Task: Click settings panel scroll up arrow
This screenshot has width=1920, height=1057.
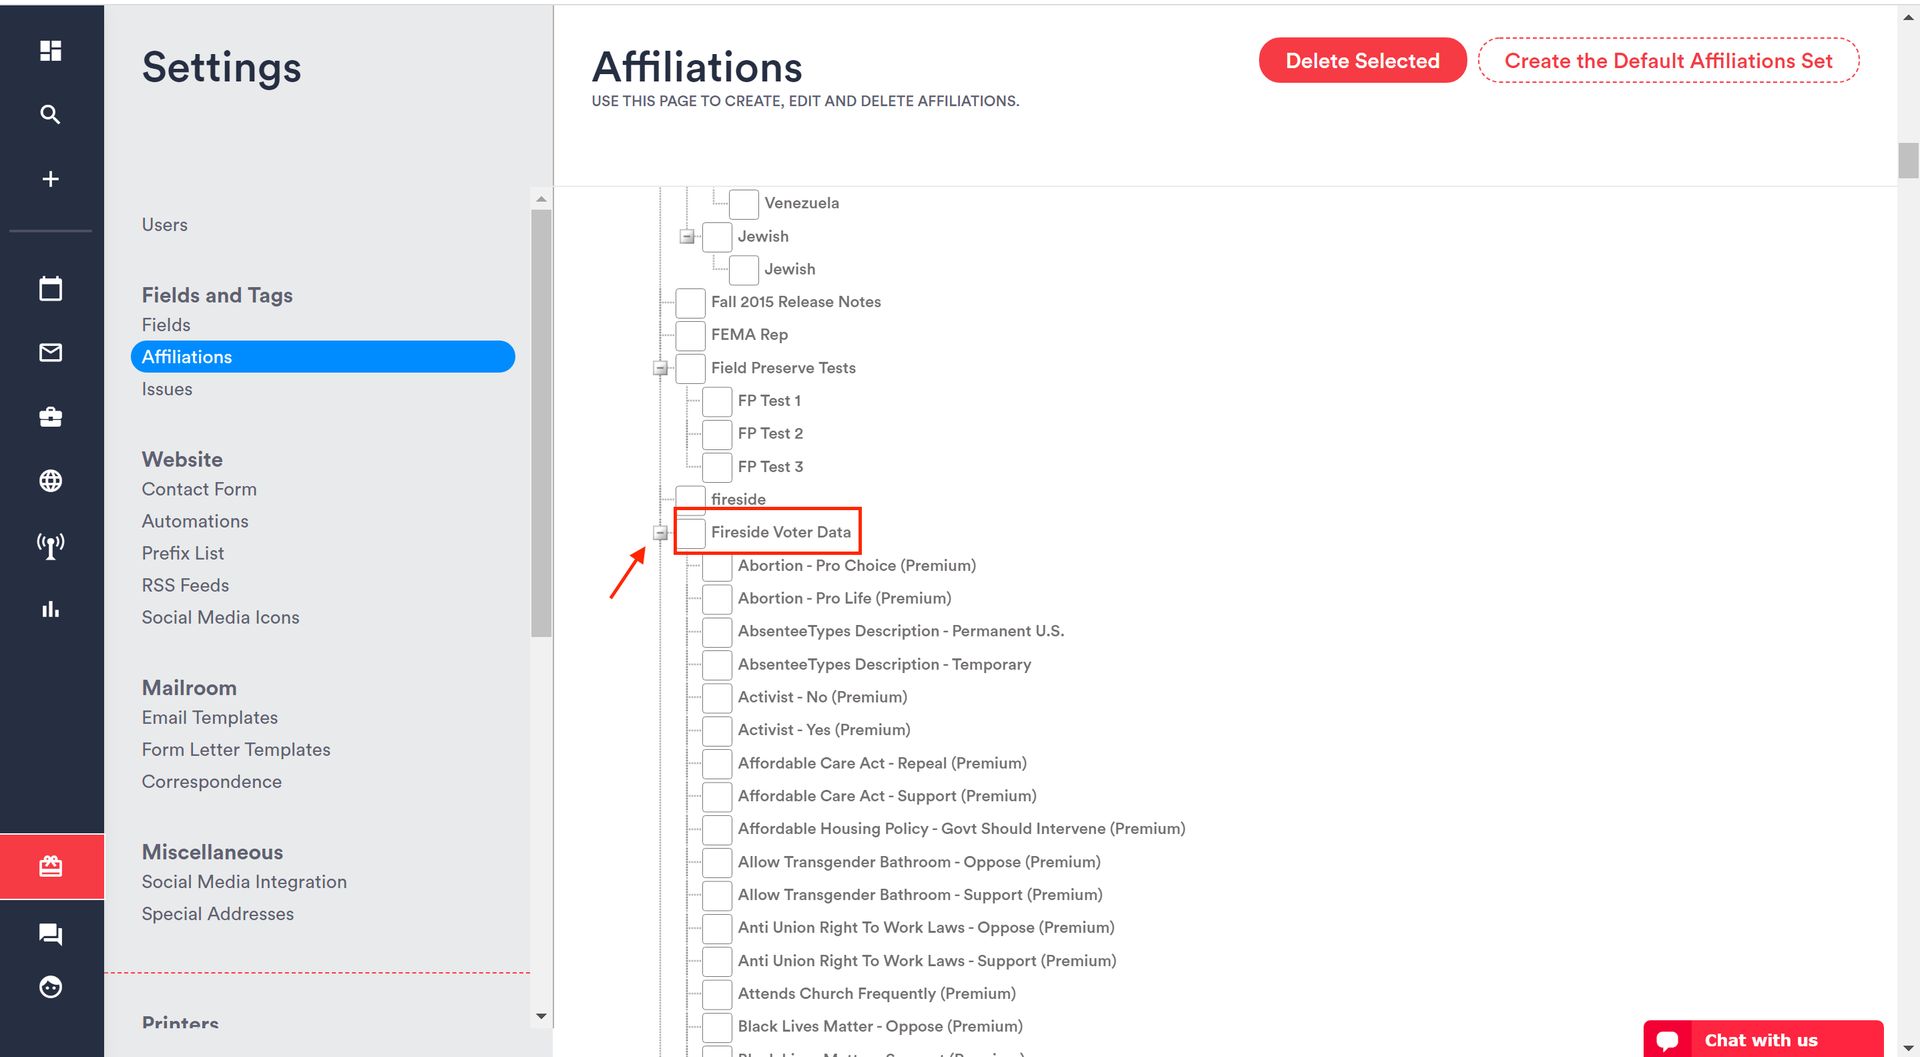Action: (x=541, y=199)
